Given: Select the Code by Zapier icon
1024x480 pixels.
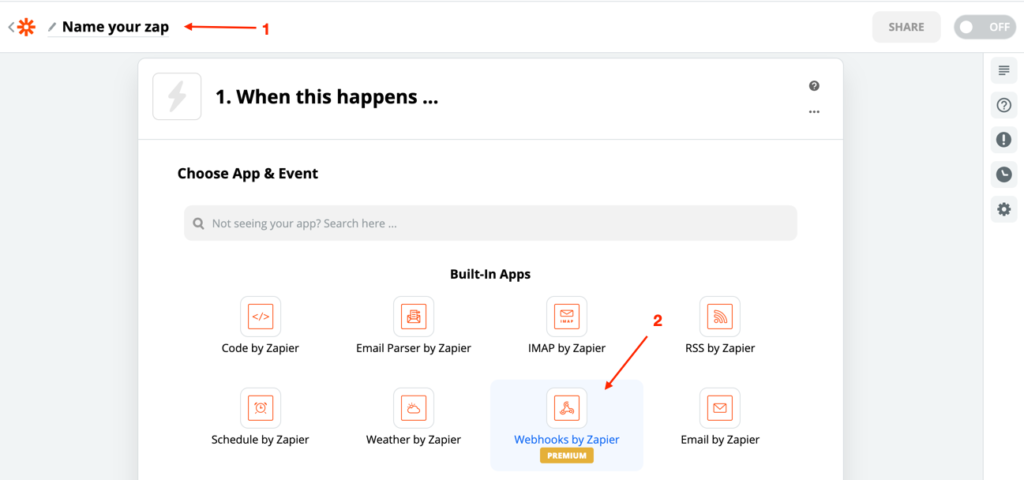Looking at the screenshot, I should (261, 317).
